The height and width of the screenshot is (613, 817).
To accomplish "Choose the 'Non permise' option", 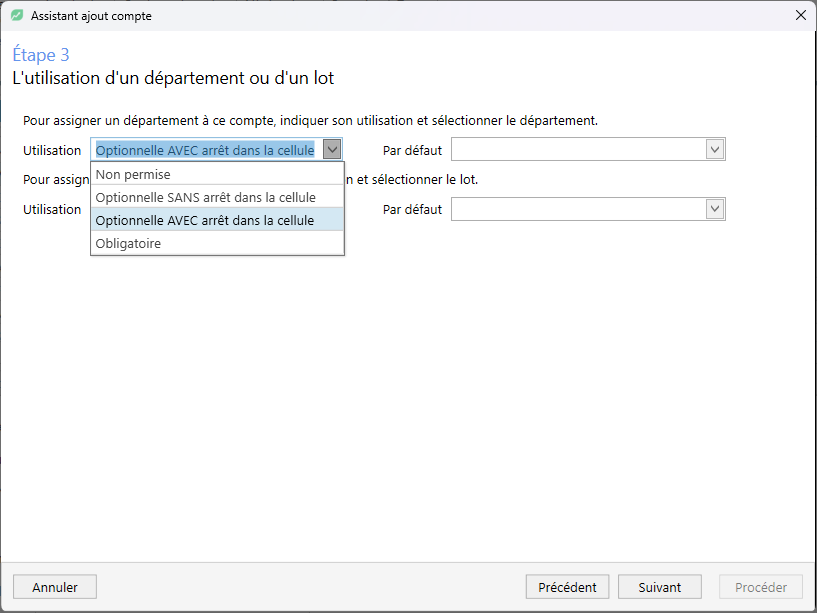I will 217,174.
